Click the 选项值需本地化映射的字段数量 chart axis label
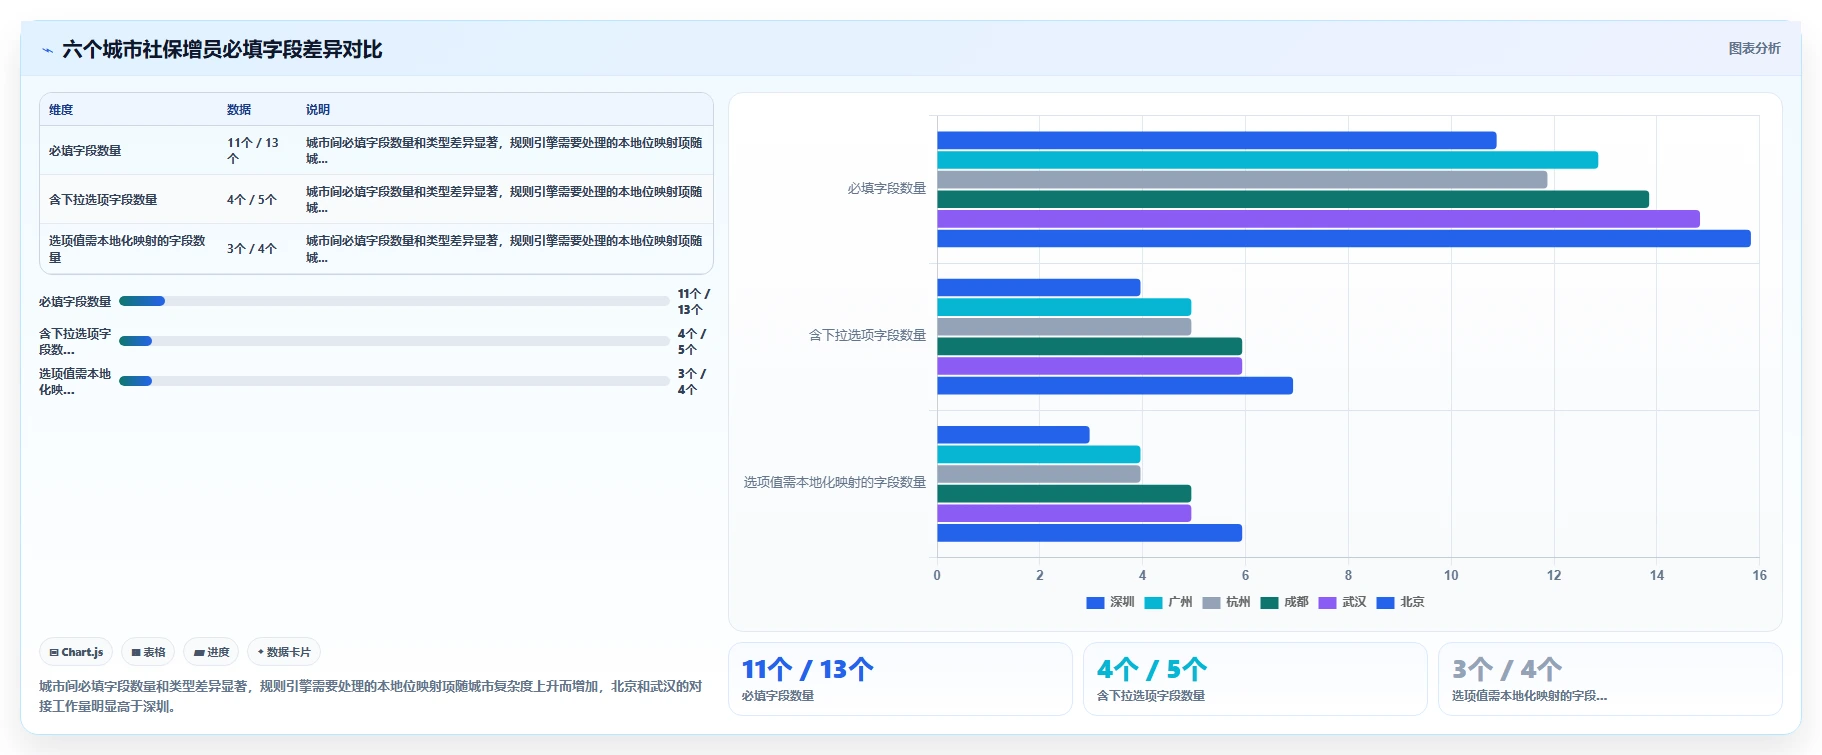Viewport: 1822px width, 755px height. coord(835,482)
